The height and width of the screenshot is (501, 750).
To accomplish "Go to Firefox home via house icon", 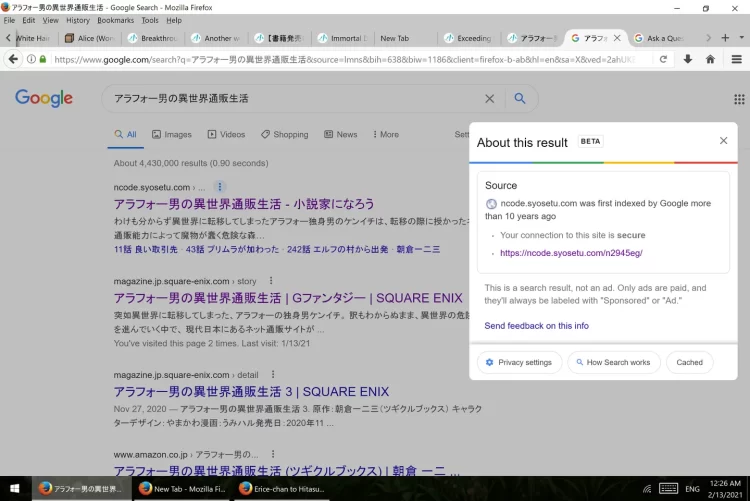I will [x=710, y=59].
